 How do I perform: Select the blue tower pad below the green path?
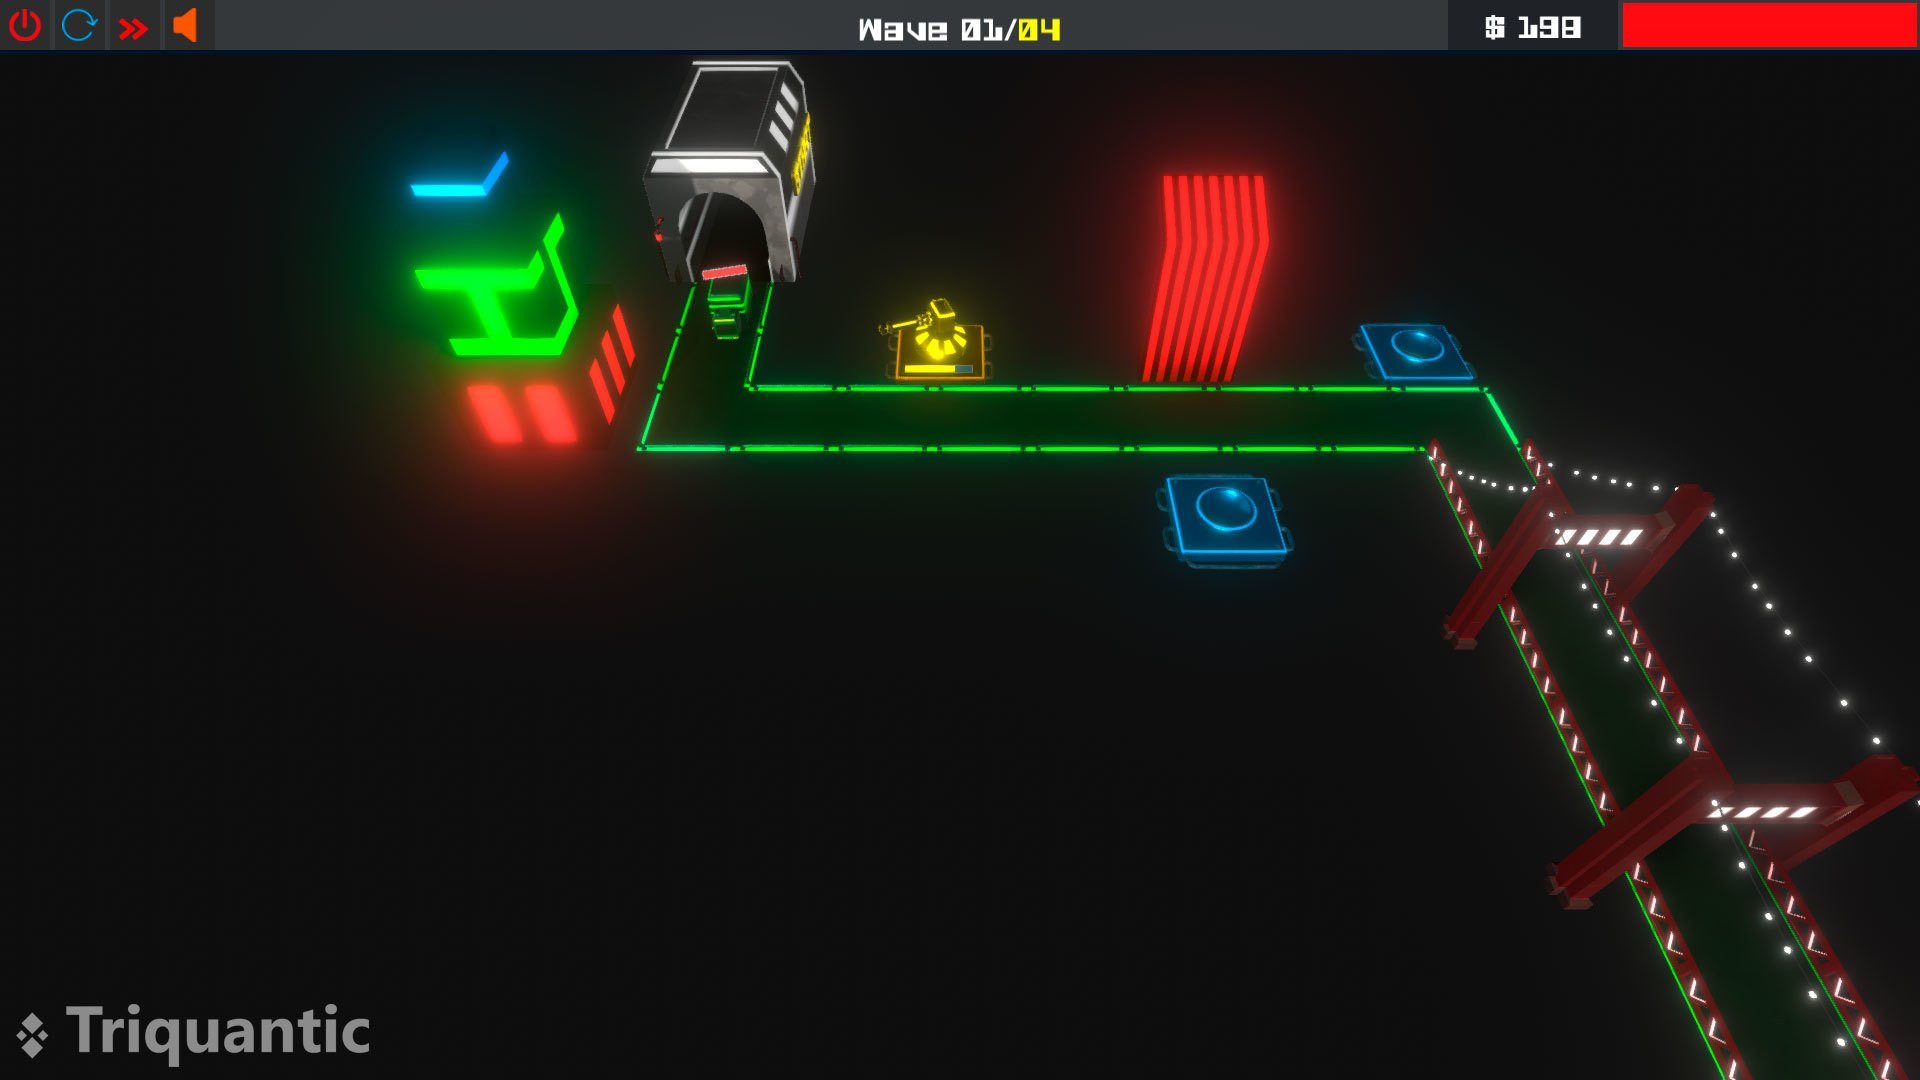(x=1227, y=519)
